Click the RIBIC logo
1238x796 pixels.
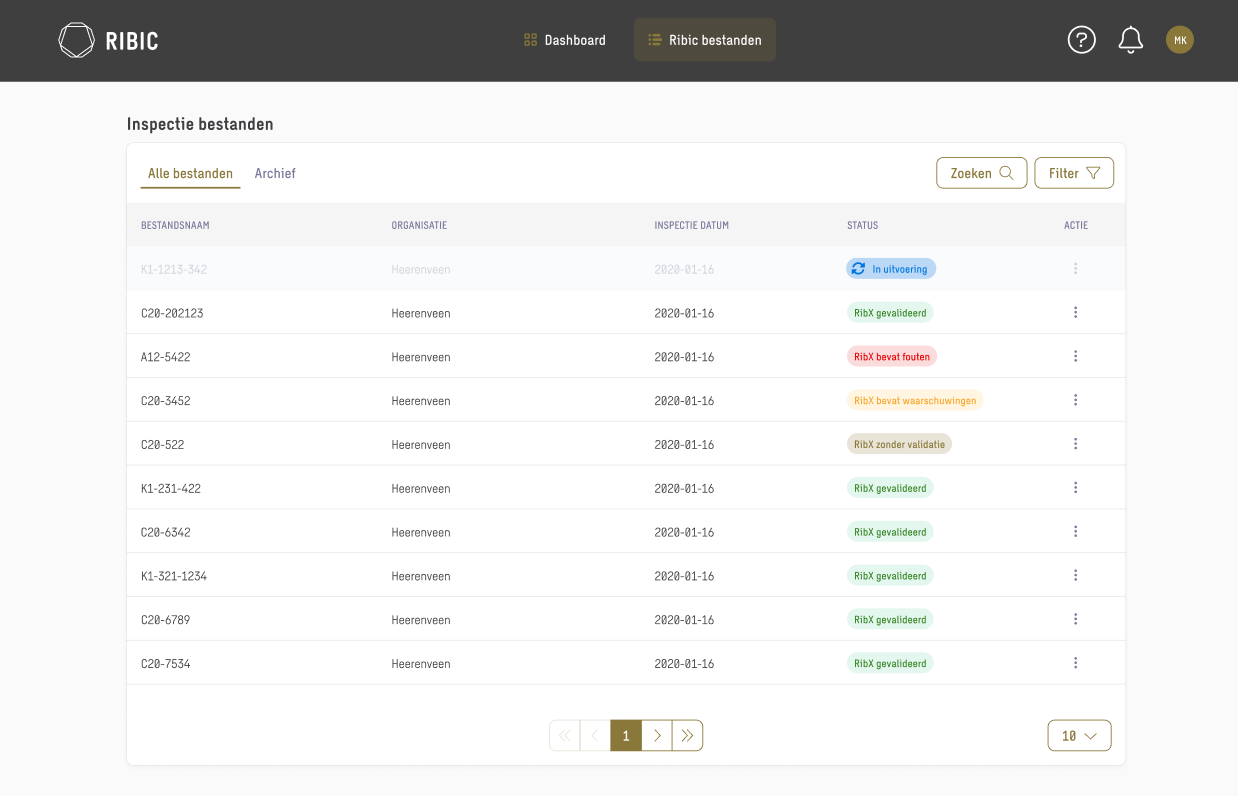coord(108,40)
